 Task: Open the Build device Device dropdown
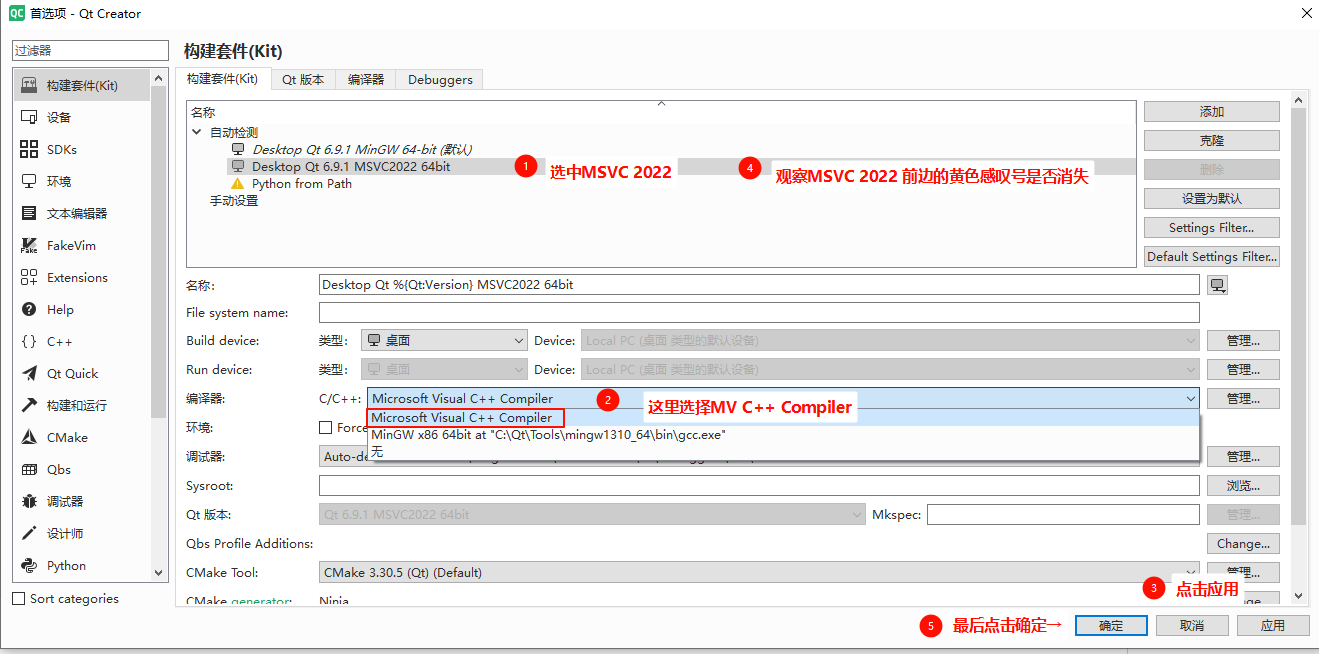pyautogui.click(x=890, y=340)
